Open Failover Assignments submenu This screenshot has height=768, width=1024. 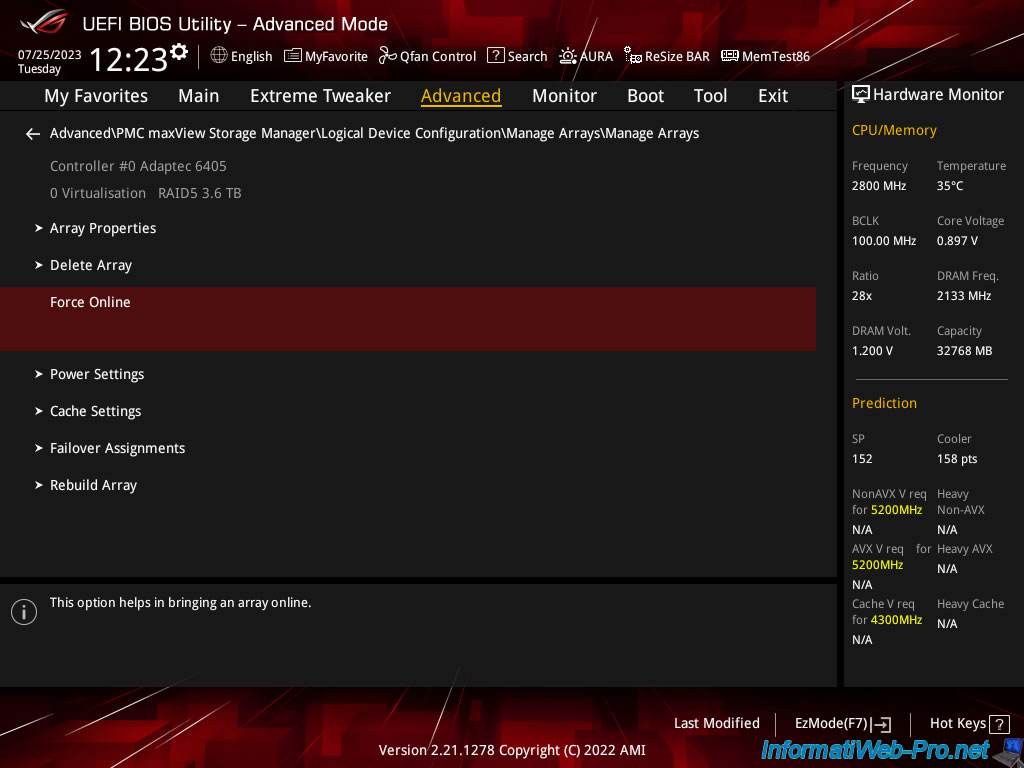coord(118,448)
